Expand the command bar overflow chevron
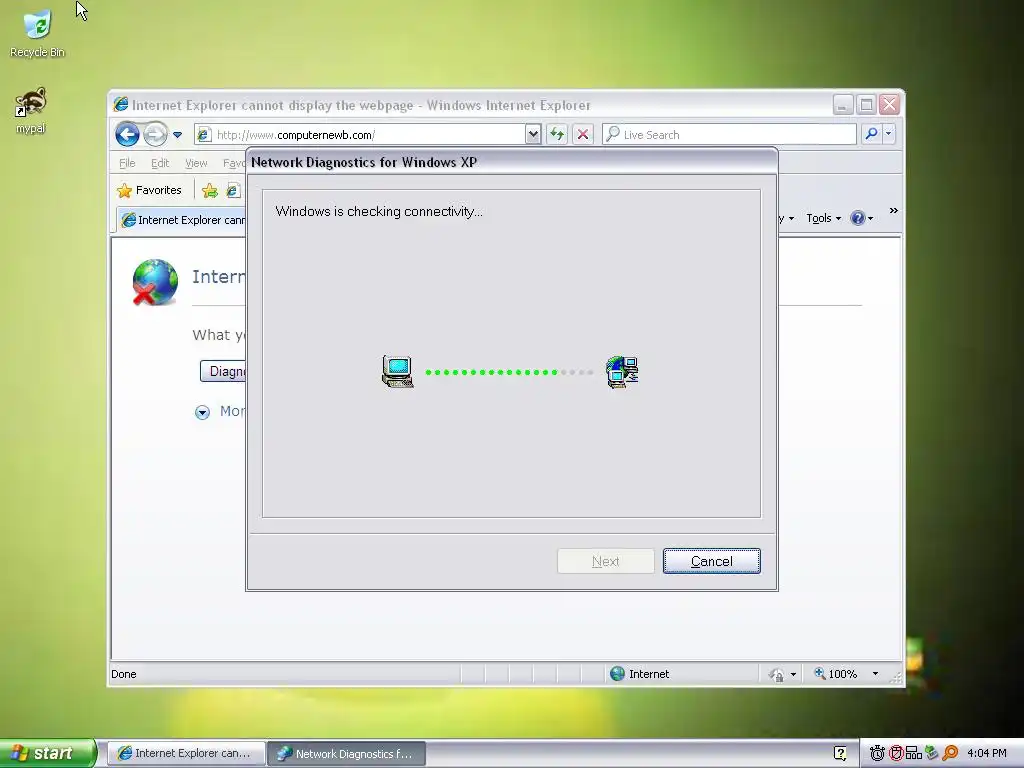 (x=893, y=210)
